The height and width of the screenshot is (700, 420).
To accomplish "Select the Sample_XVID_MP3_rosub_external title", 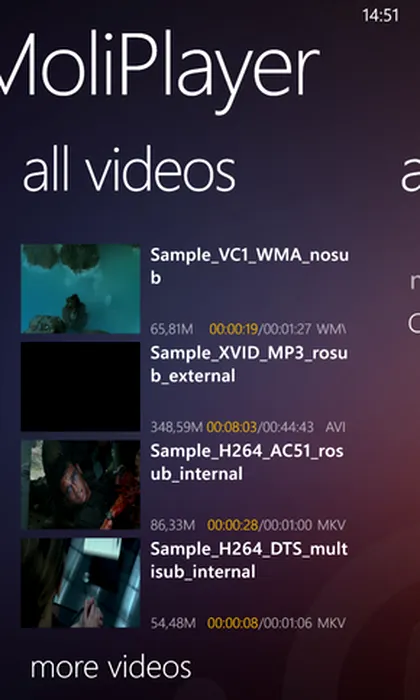I will (x=249, y=364).
